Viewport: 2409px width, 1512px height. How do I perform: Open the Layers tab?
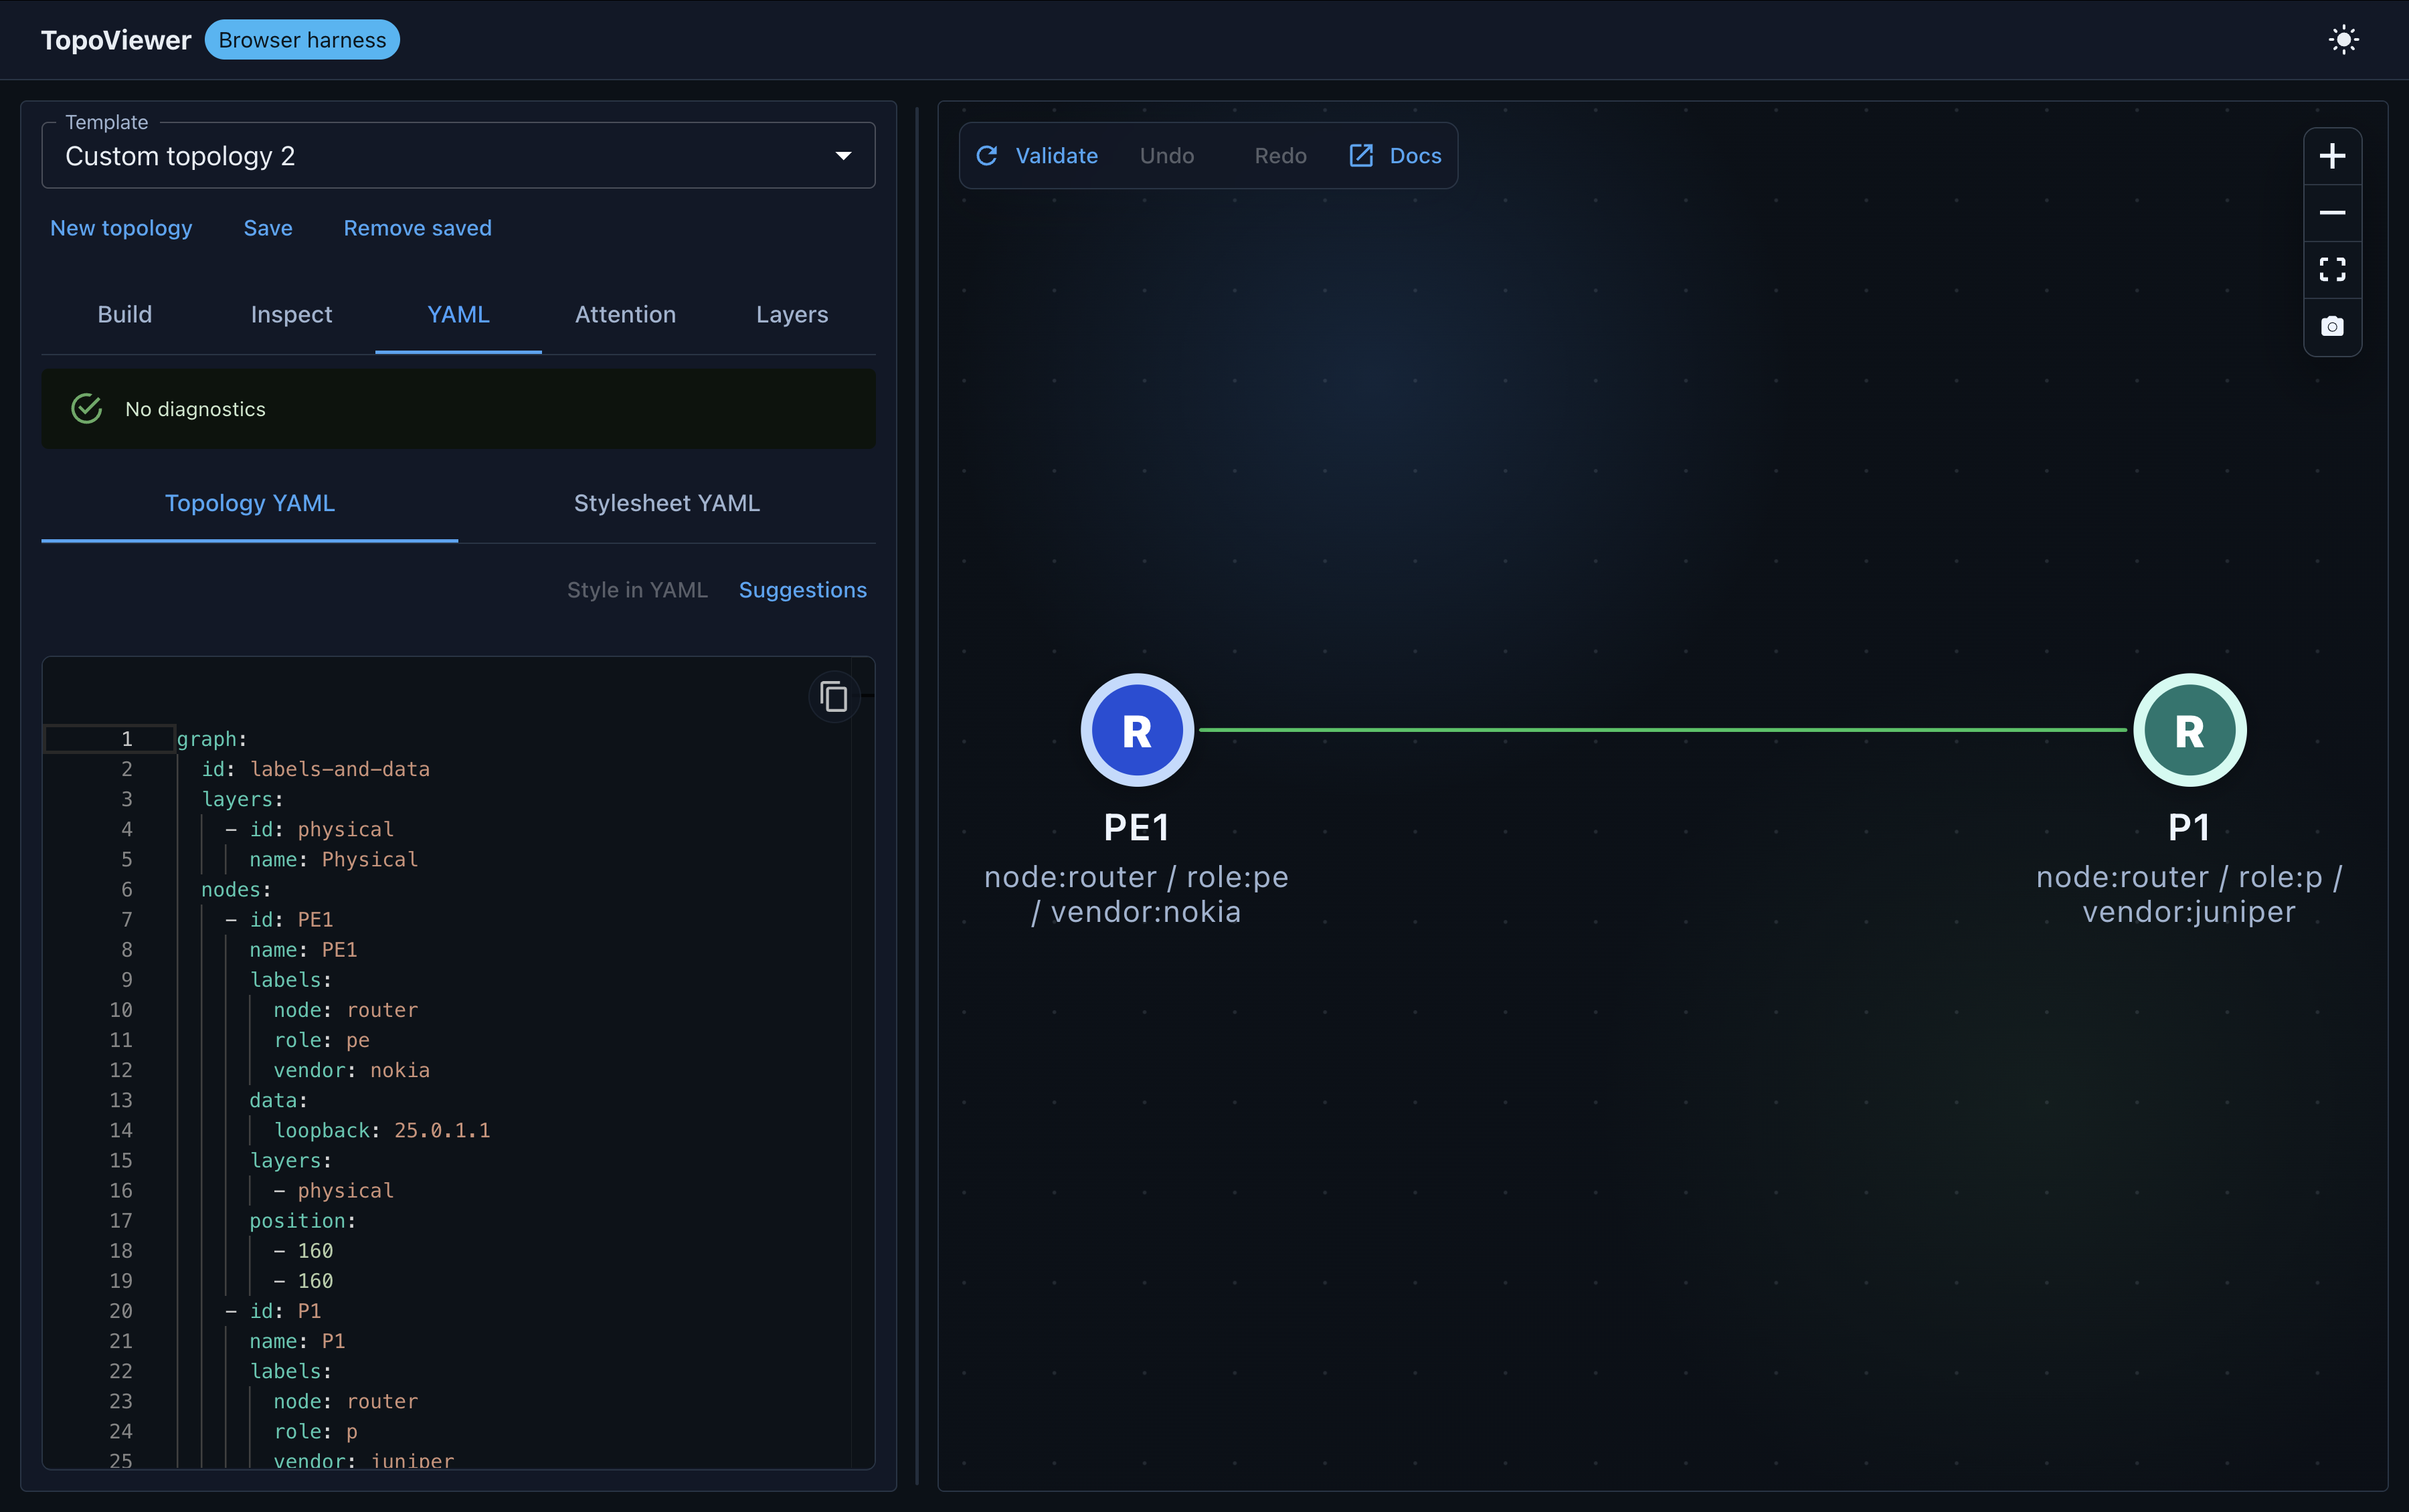792,314
